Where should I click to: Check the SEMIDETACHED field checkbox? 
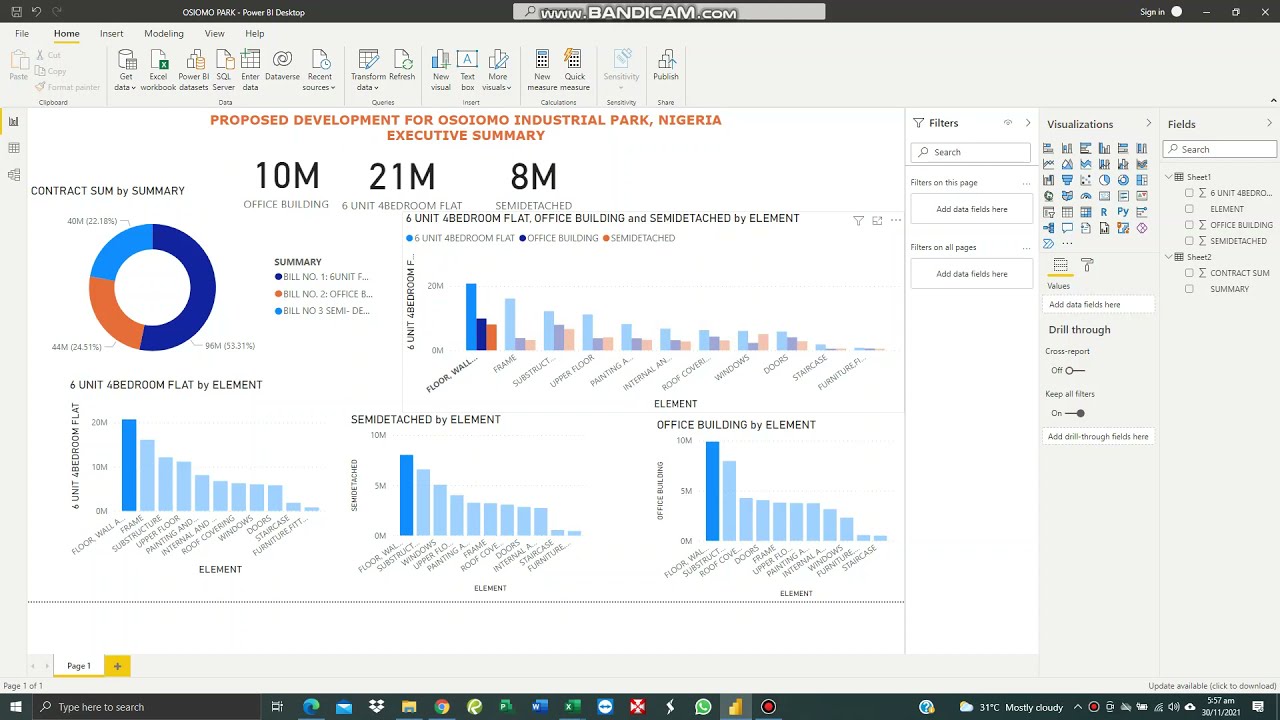pos(1189,241)
